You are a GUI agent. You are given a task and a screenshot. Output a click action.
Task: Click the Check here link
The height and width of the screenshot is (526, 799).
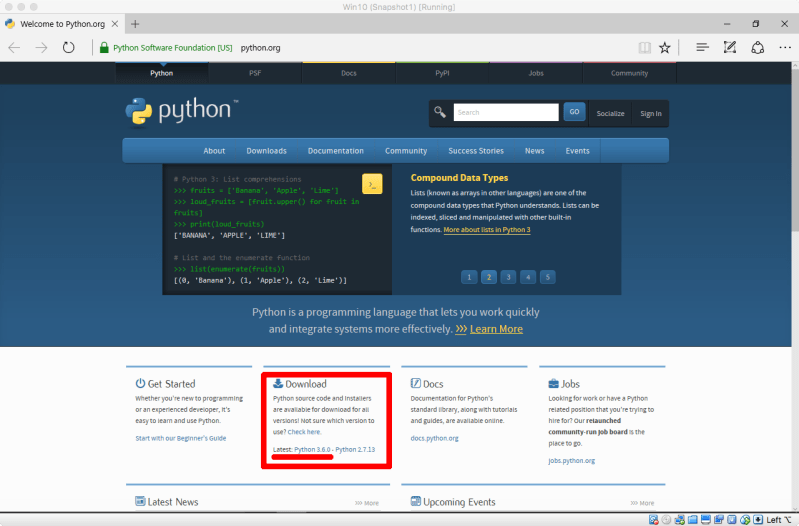(305, 432)
